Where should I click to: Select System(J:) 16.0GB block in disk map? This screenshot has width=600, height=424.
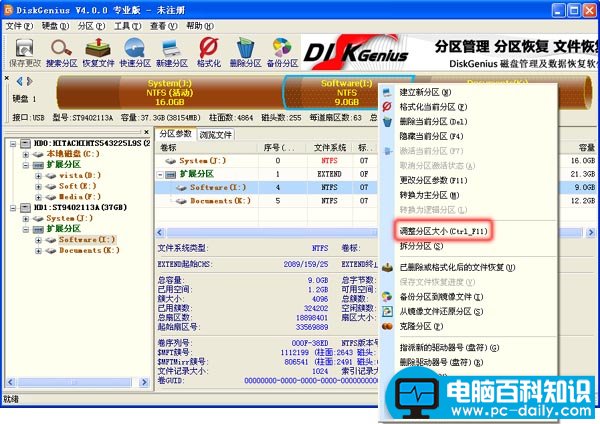170,92
